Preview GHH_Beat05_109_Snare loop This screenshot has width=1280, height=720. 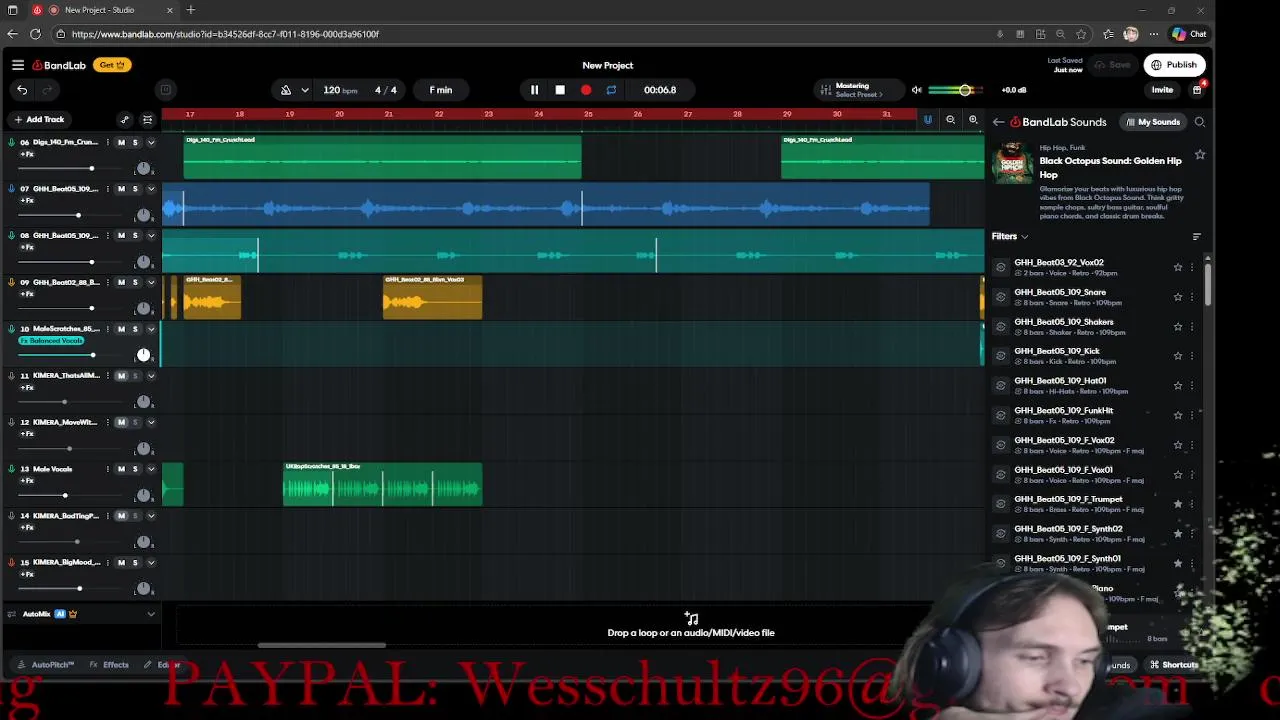(x=1000, y=297)
